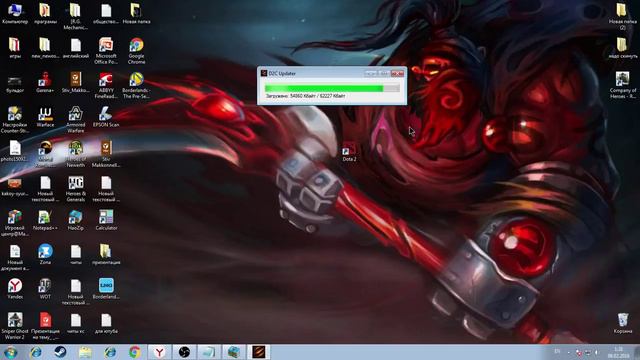Screen dimensions: 640x360
Task: Launch the Warface shortcut
Action: point(45,116)
